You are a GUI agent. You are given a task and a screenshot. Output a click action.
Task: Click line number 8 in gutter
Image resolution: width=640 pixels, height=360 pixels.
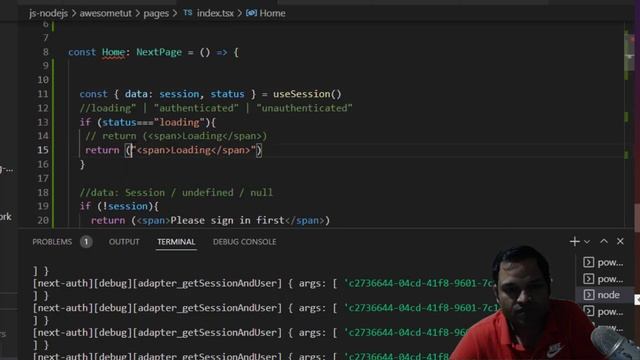[x=45, y=52]
